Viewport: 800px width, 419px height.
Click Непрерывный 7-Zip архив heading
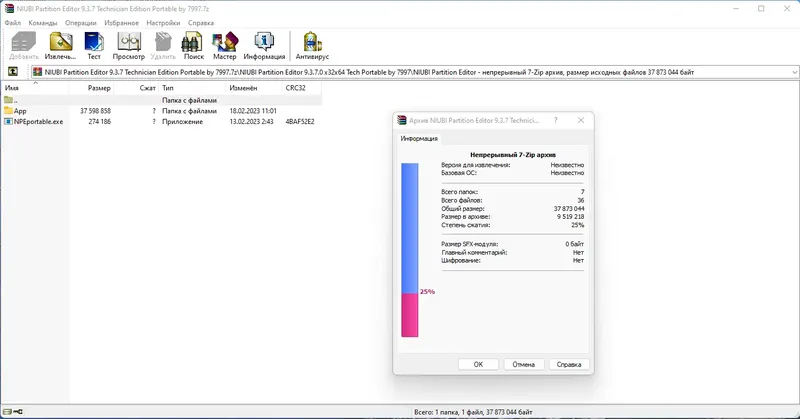513,155
